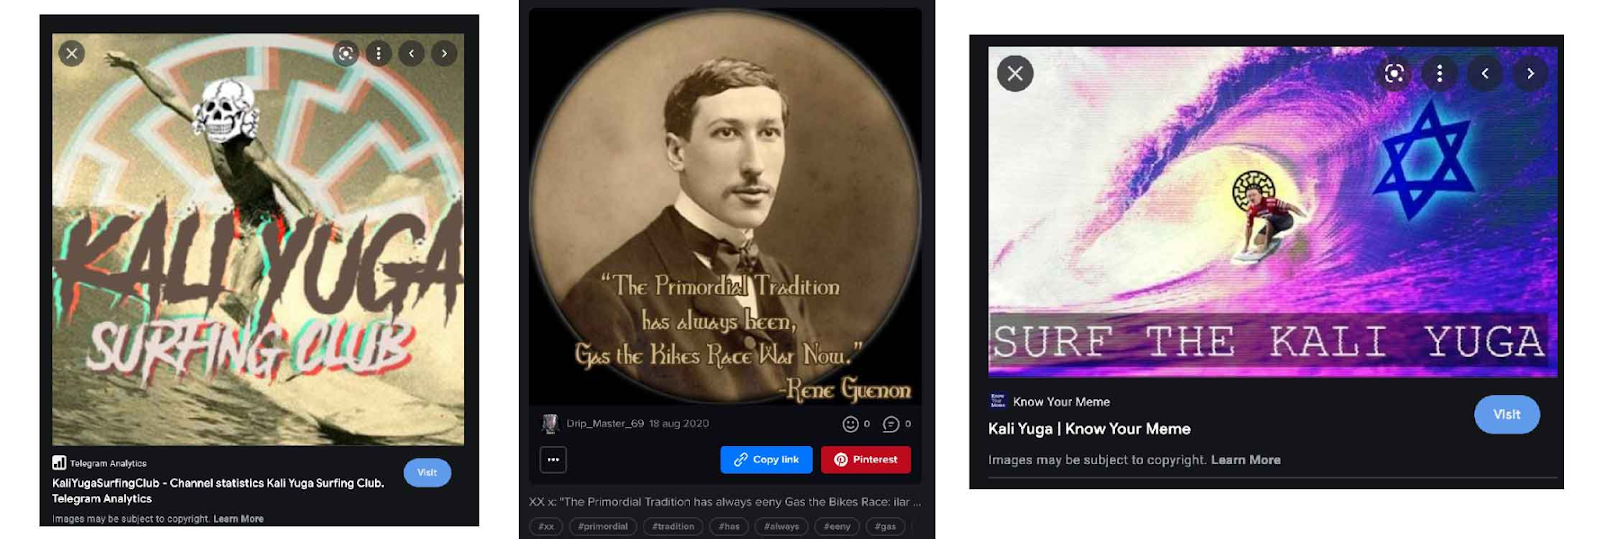This screenshot has width=1600, height=539.
Task: Select the #primordial tag chip
Action: (603, 526)
